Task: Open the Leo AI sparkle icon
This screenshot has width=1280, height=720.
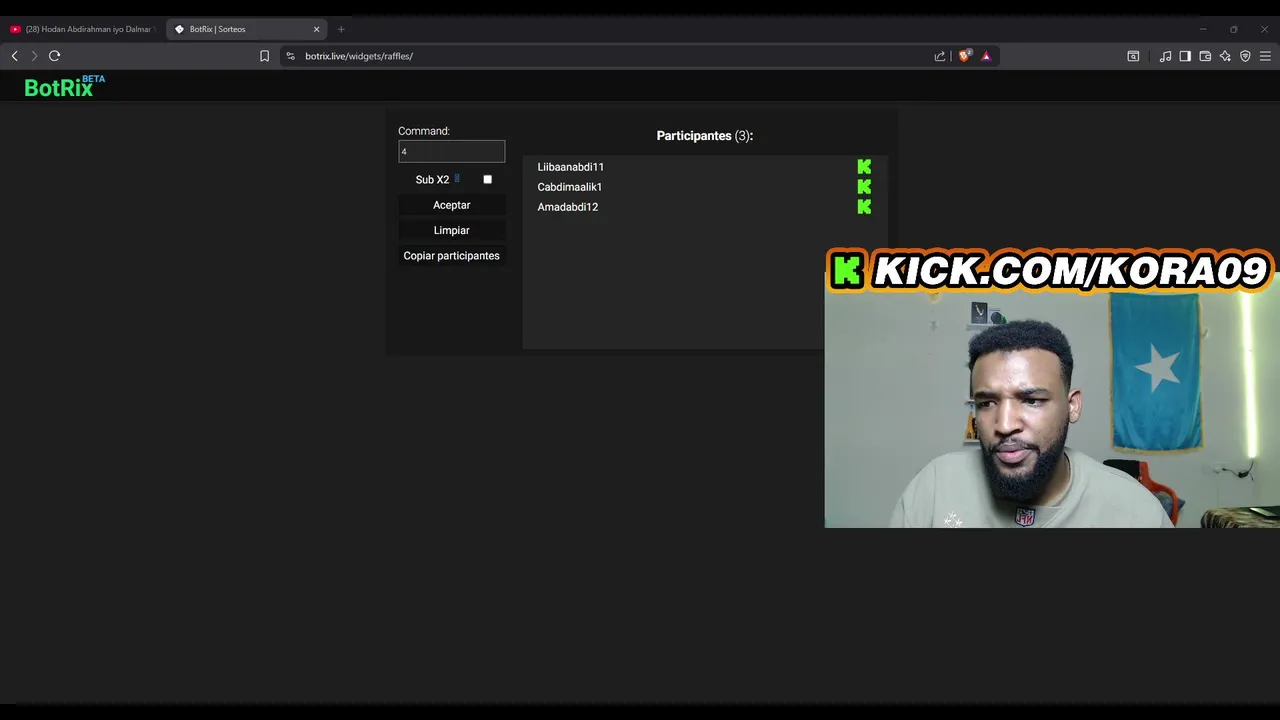Action: 1225,56
